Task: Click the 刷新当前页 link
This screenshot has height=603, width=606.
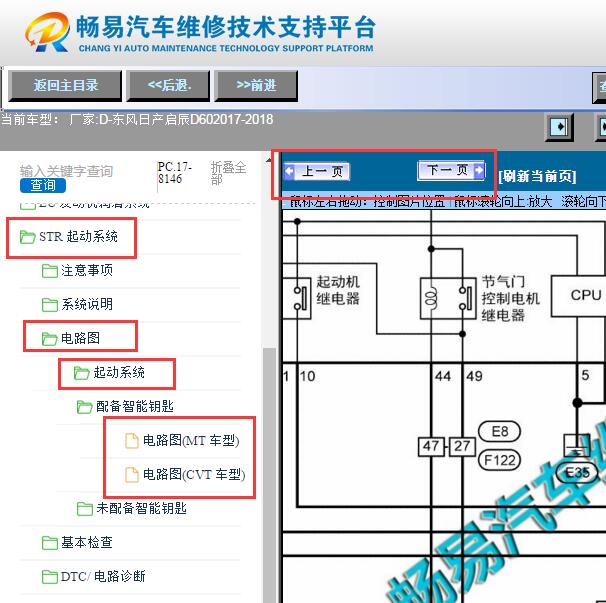Action: coord(537,177)
